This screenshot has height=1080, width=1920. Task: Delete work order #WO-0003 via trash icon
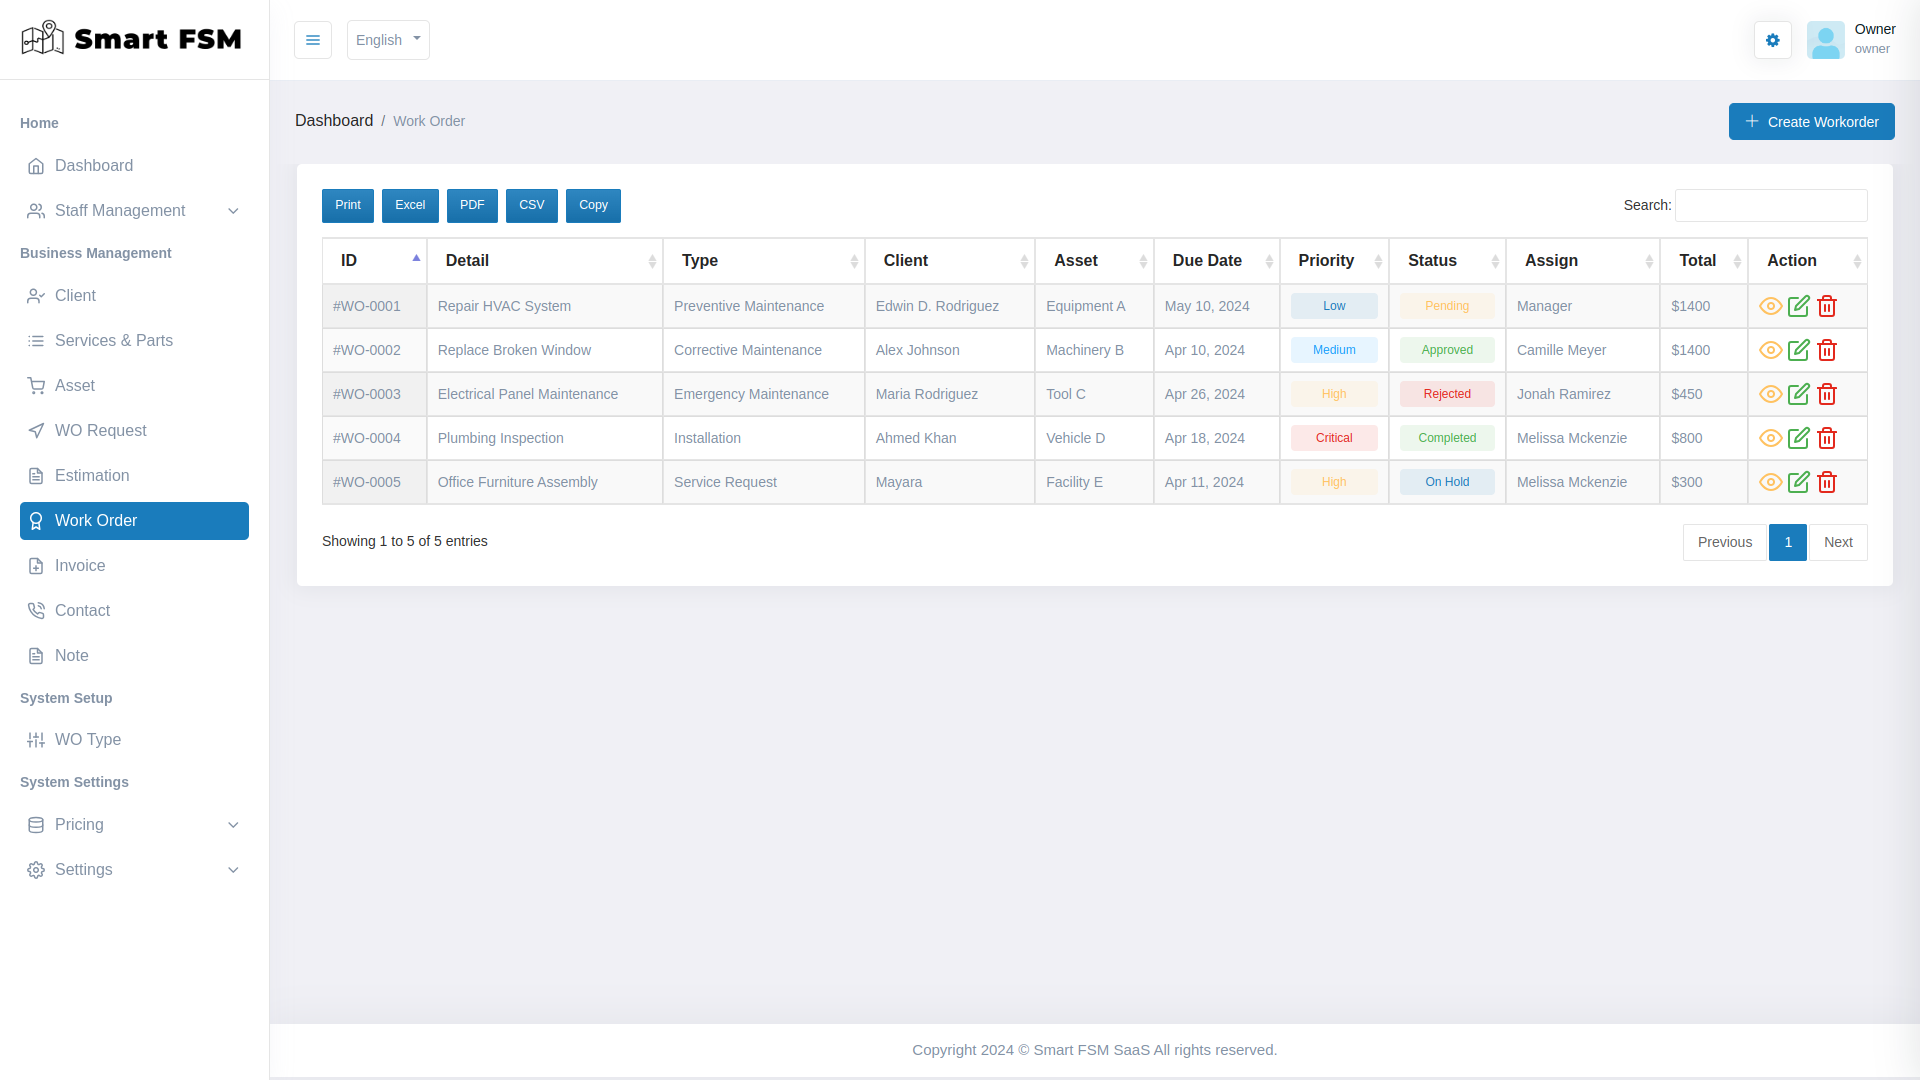[x=1827, y=394]
